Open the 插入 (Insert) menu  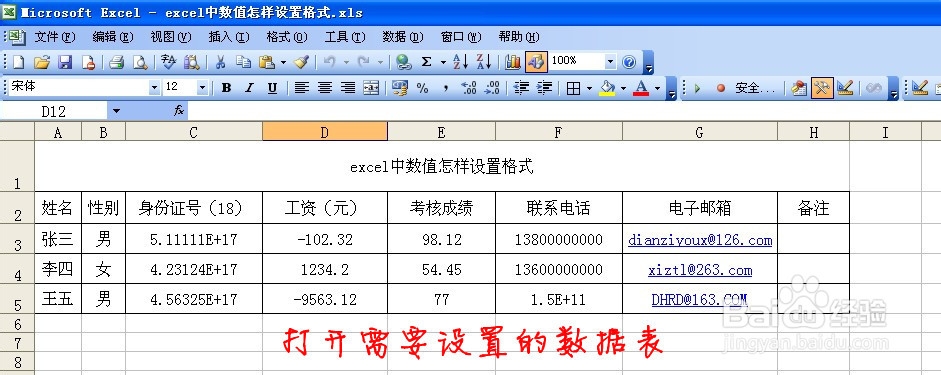[229, 37]
